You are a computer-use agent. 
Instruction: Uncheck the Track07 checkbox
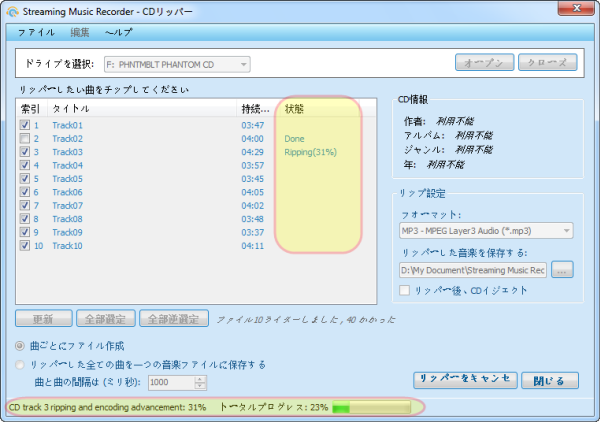click(25, 205)
